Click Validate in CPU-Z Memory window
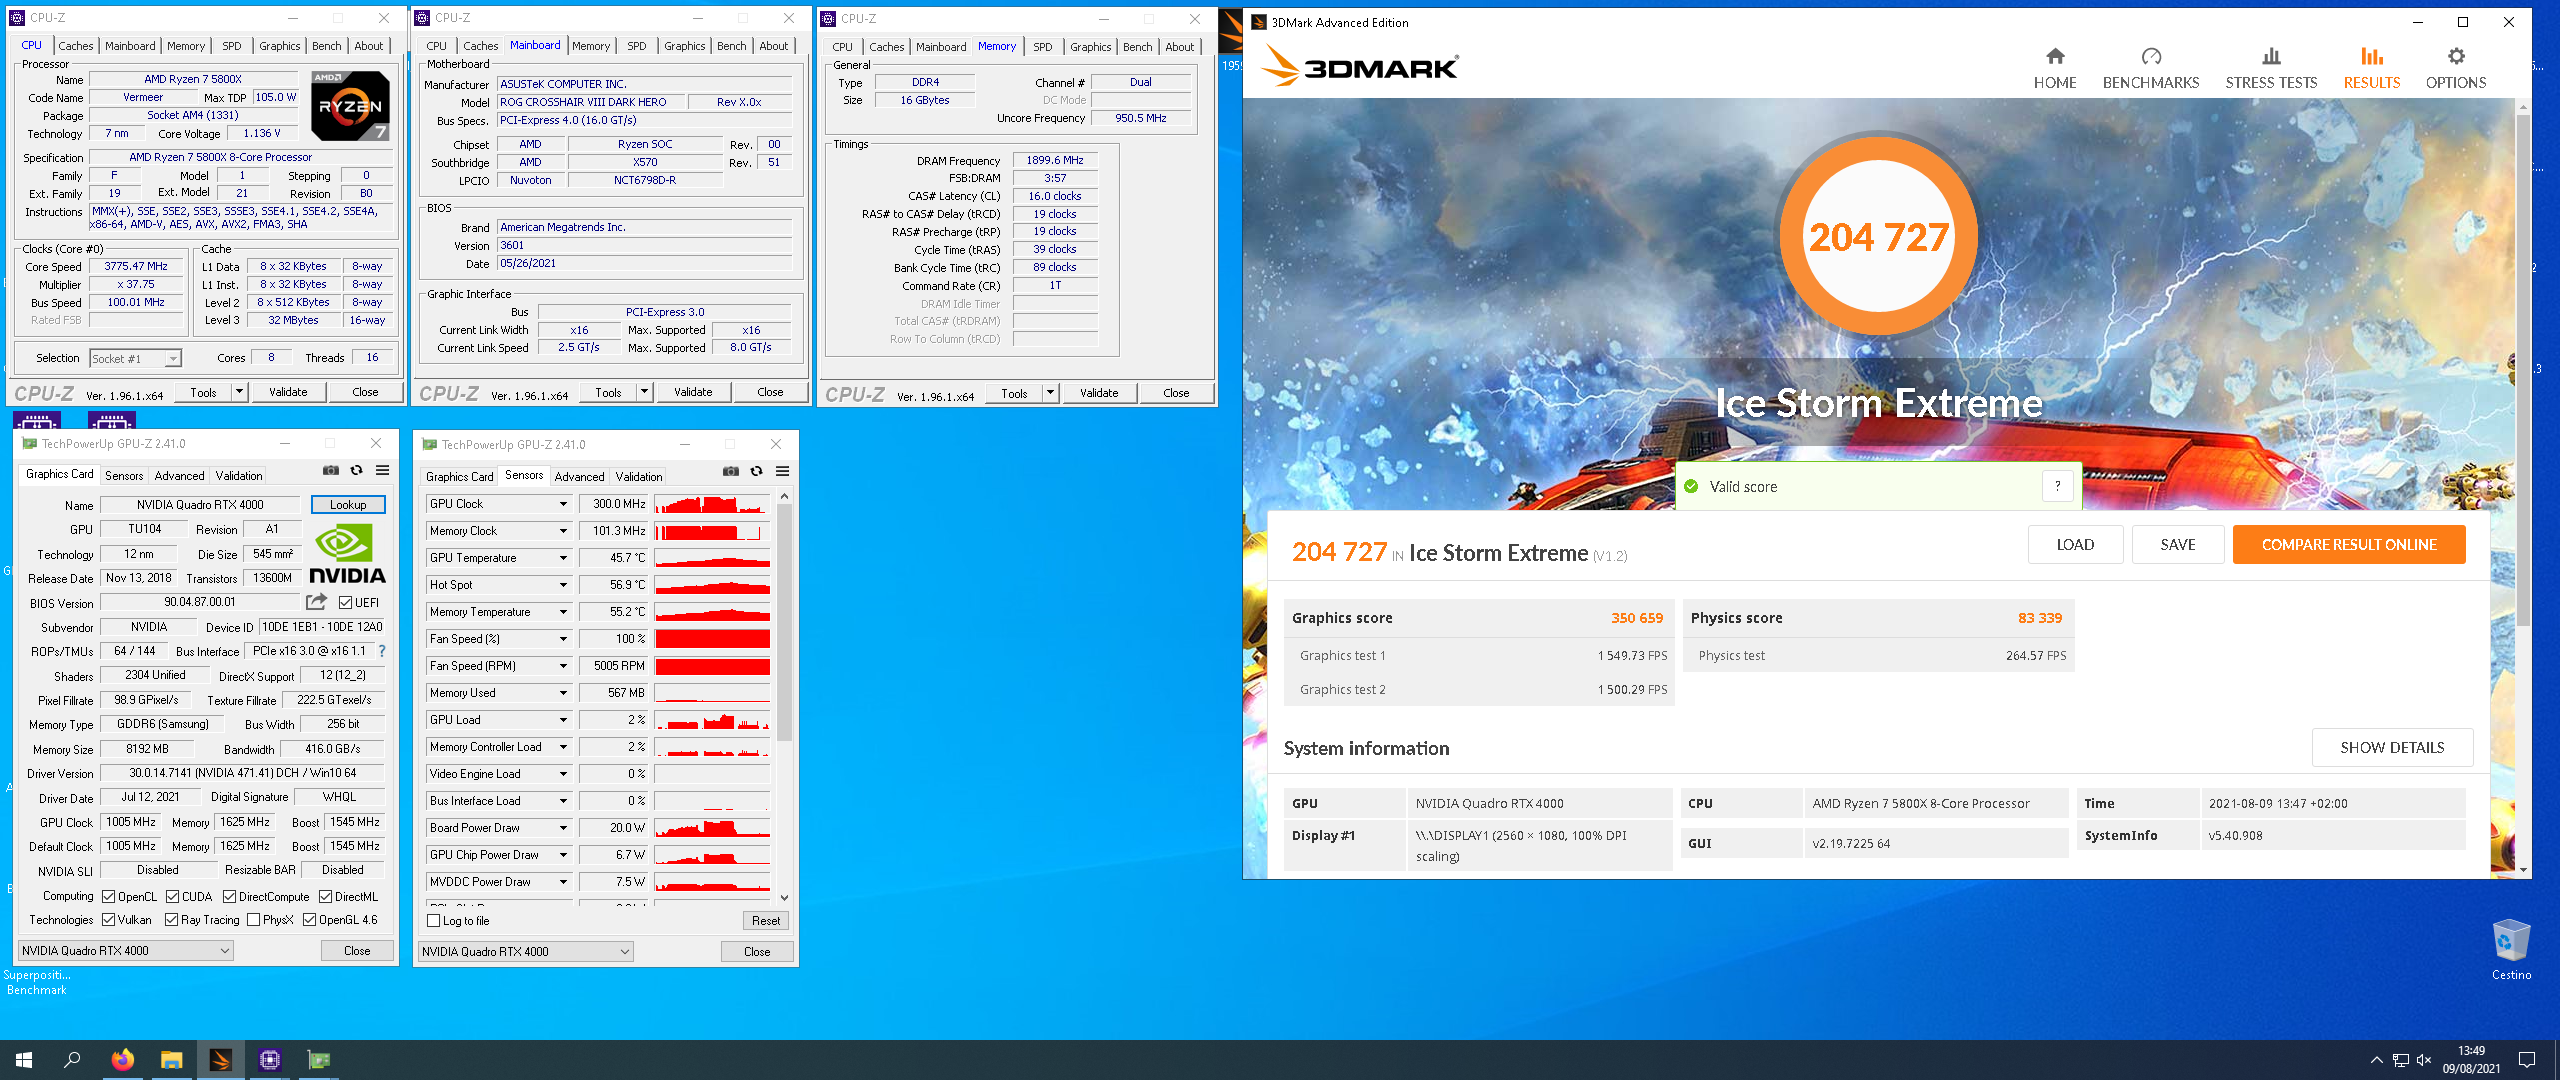2560x1080 pixels. [x=1099, y=393]
